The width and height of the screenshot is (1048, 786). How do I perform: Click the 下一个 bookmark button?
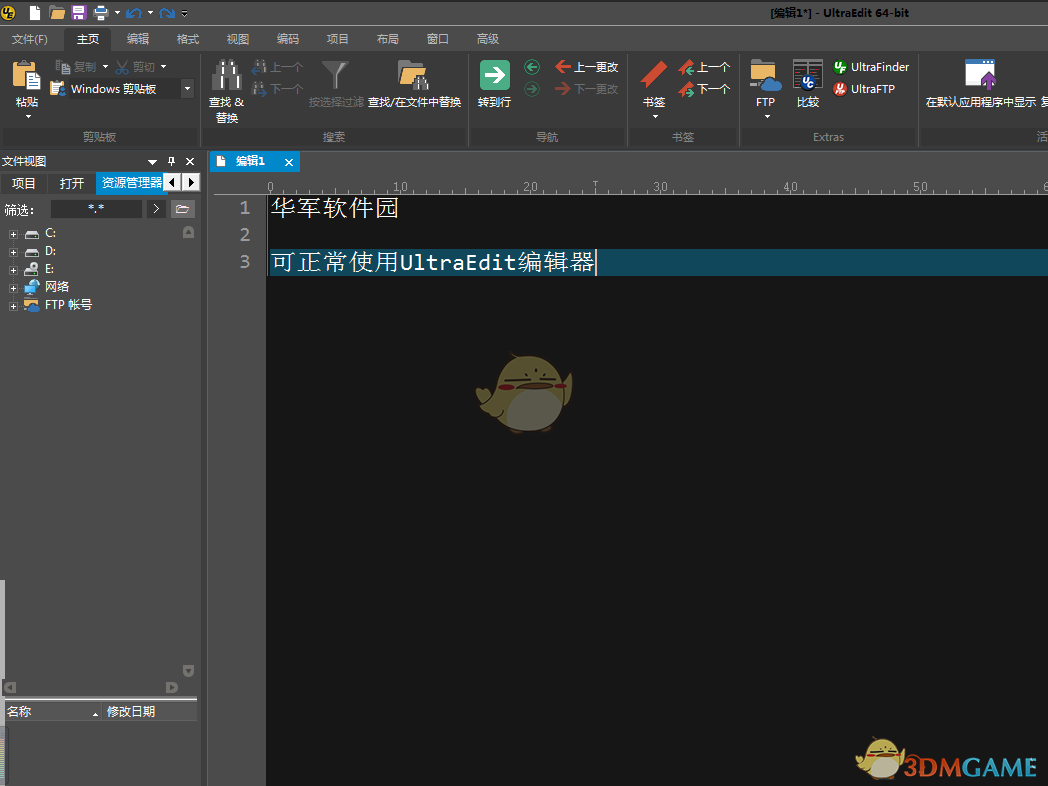point(704,89)
